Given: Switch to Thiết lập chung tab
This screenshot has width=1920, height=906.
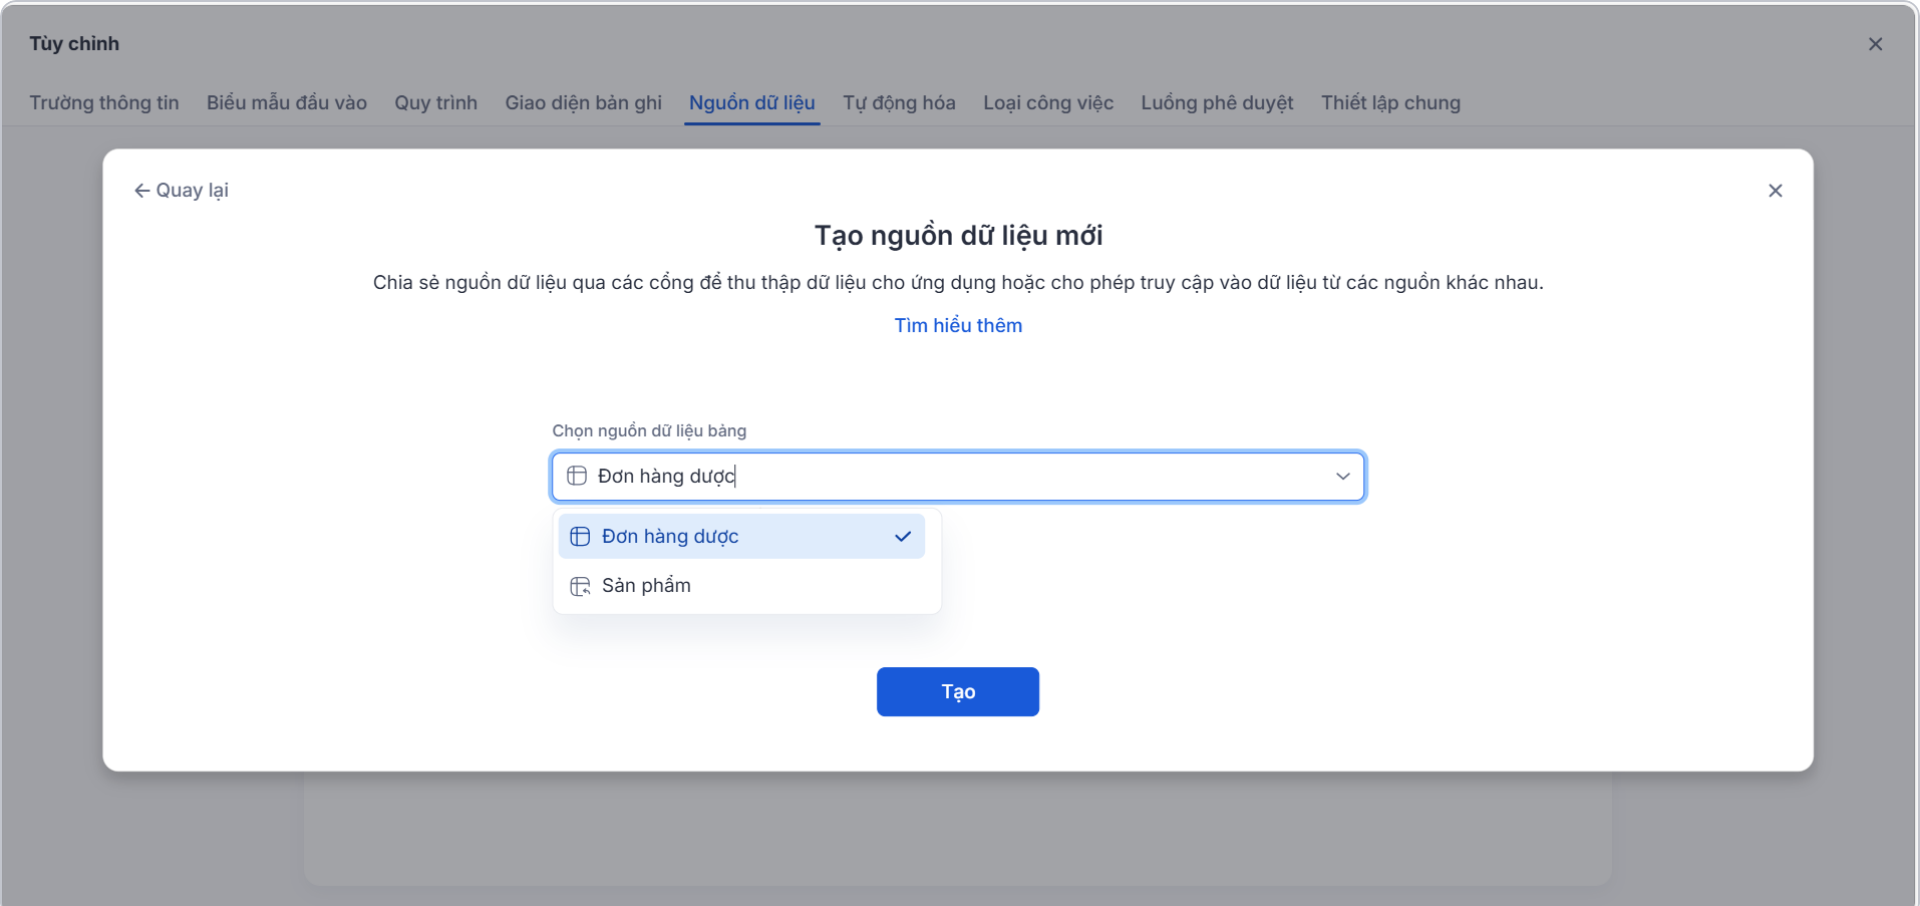Looking at the screenshot, I should (x=1390, y=103).
